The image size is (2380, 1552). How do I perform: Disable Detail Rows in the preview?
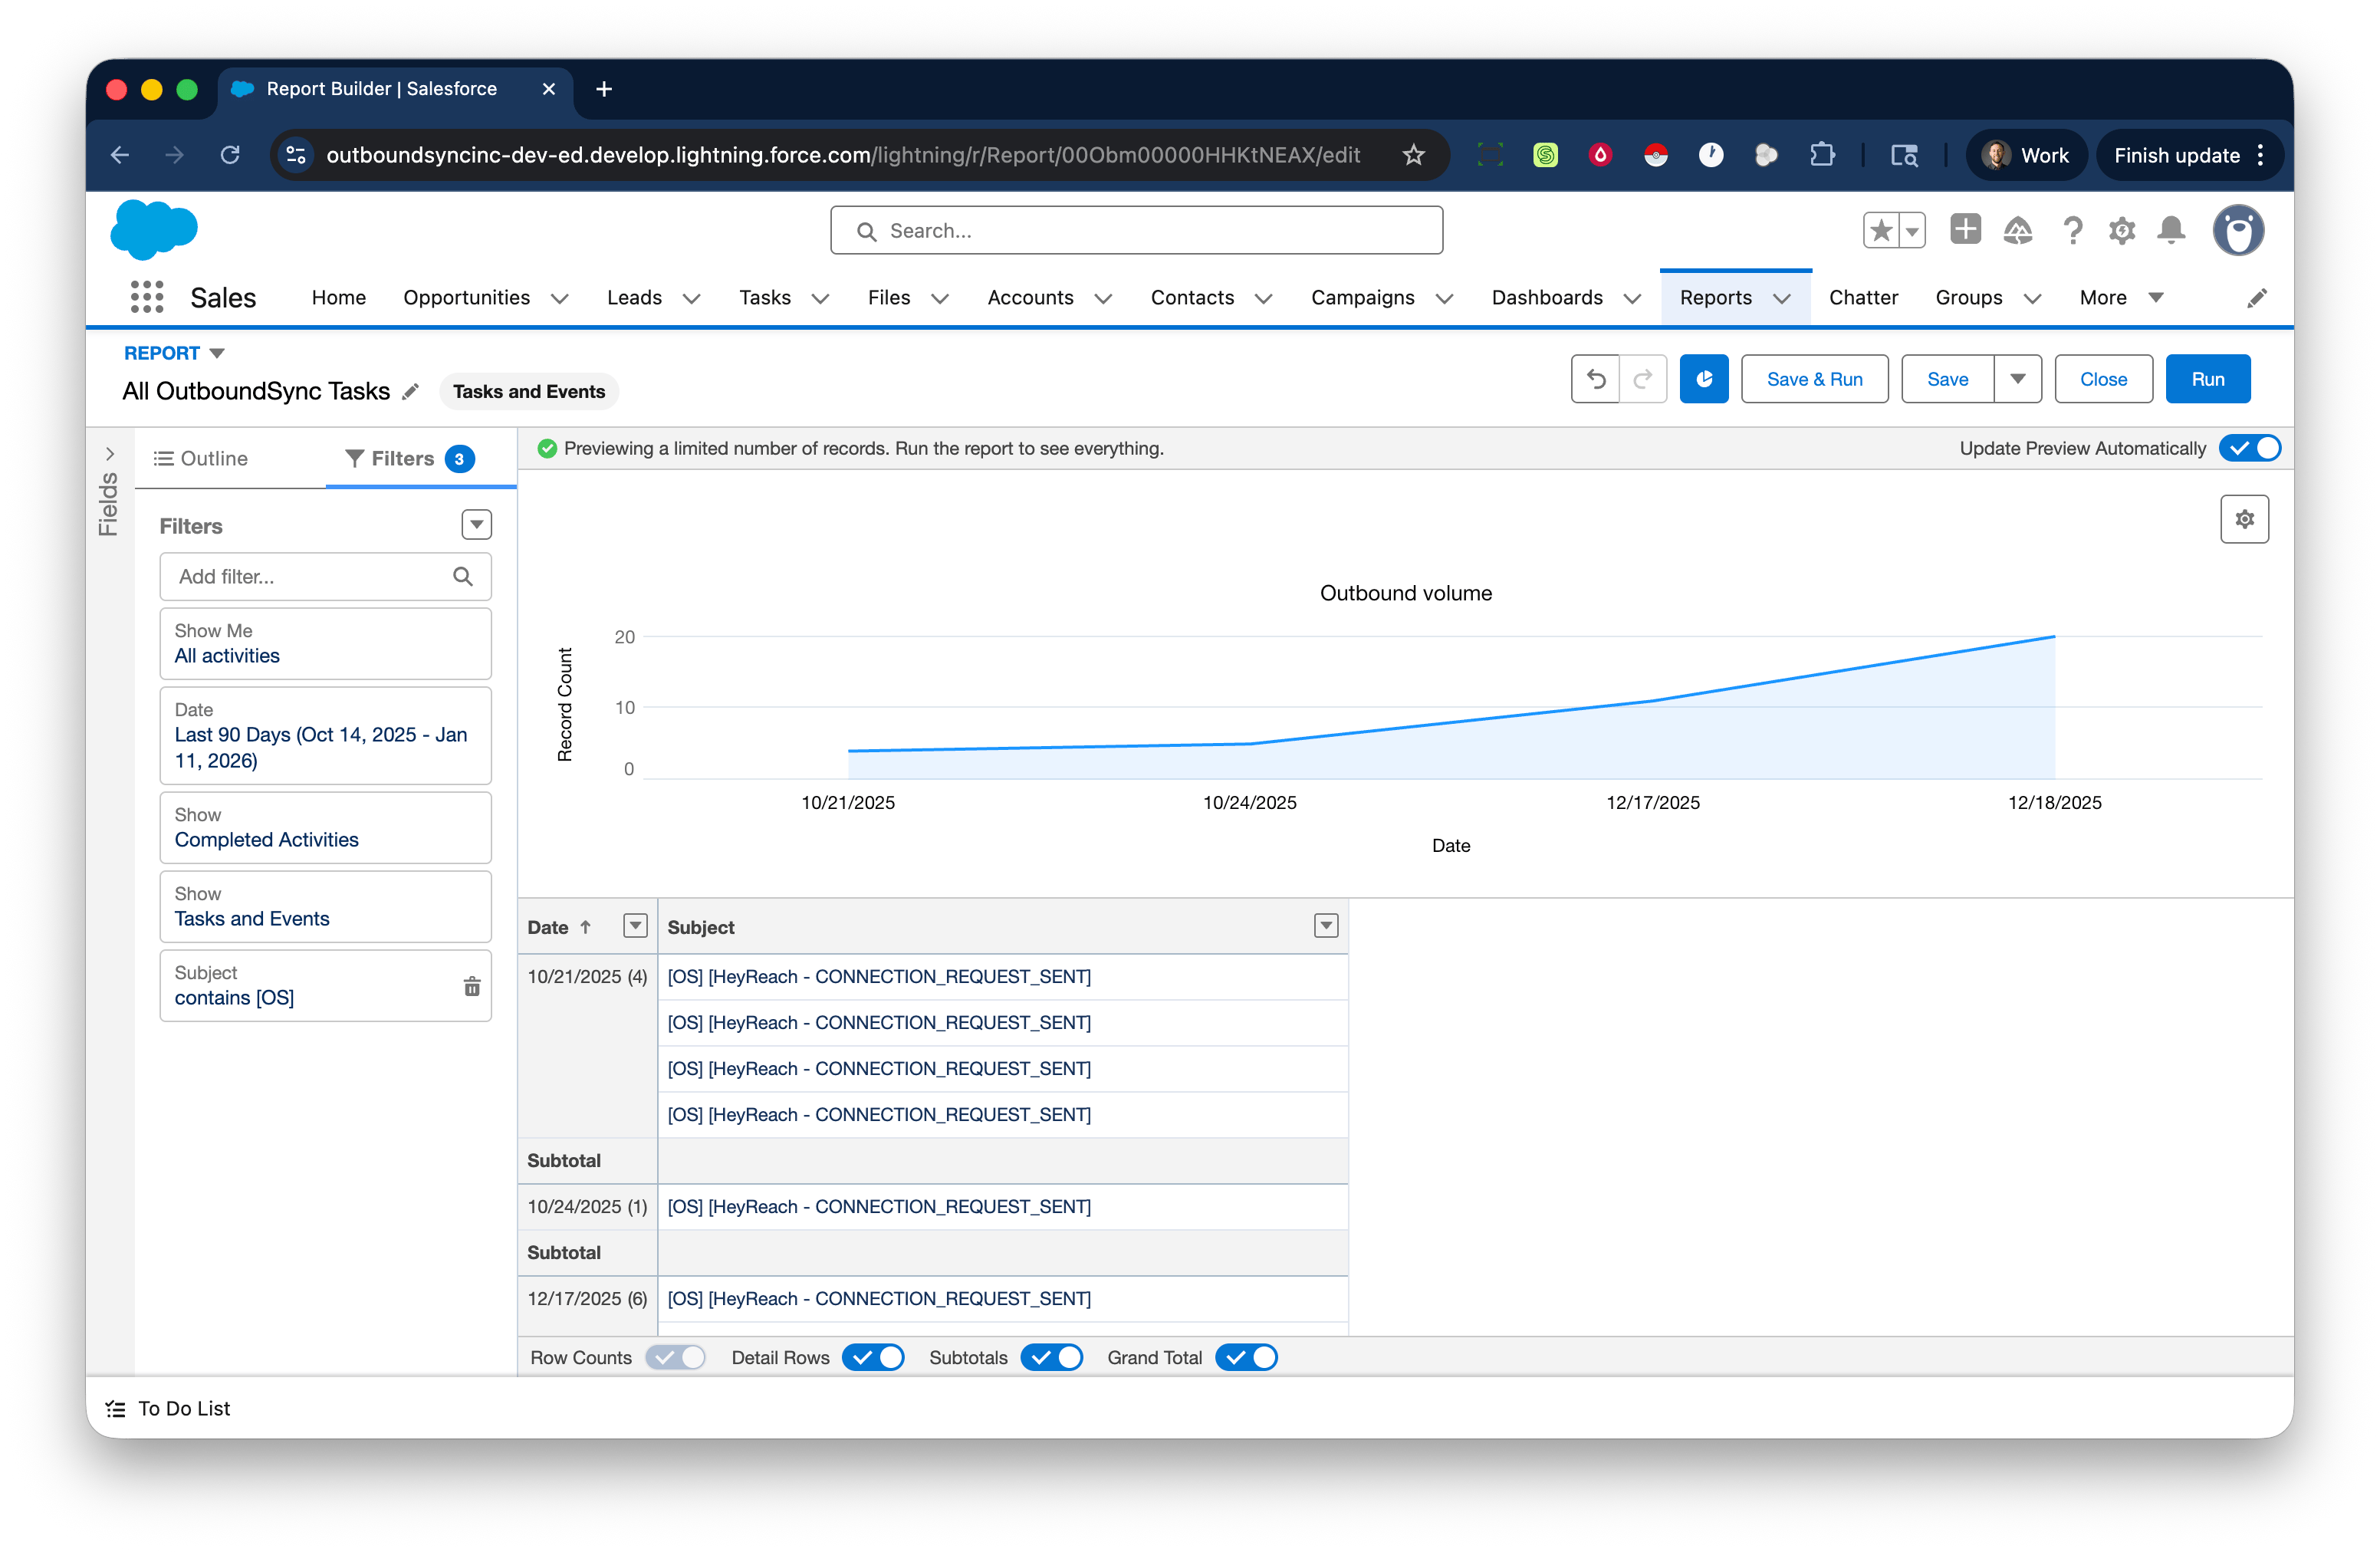[x=872, y=1357]
